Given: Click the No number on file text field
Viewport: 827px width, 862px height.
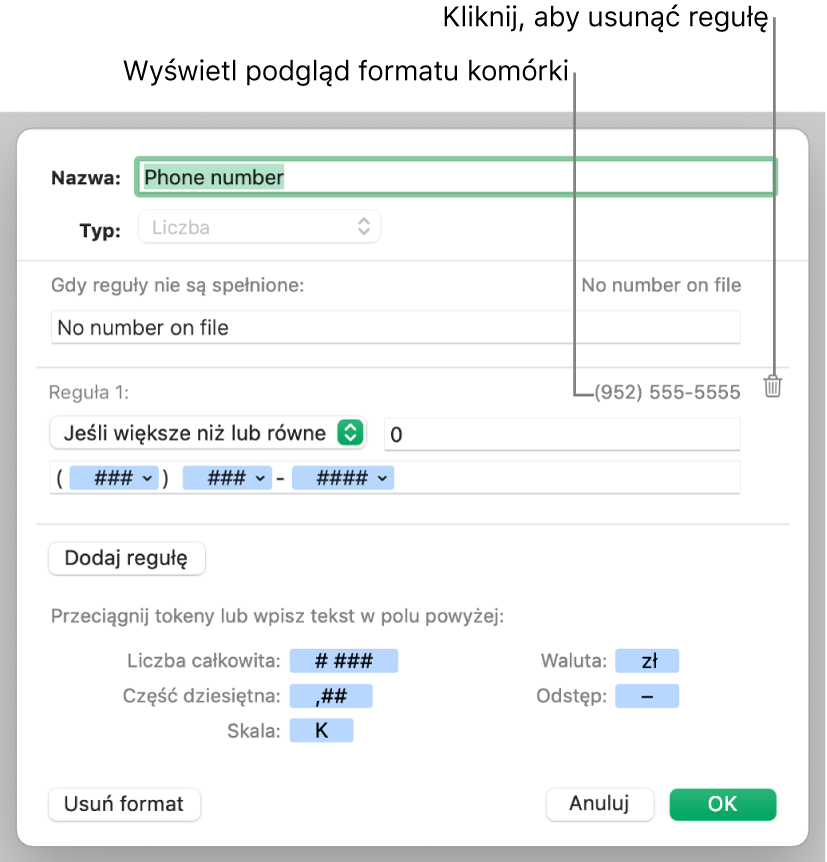Looking at the screenshot, I should tap(395, 327).
